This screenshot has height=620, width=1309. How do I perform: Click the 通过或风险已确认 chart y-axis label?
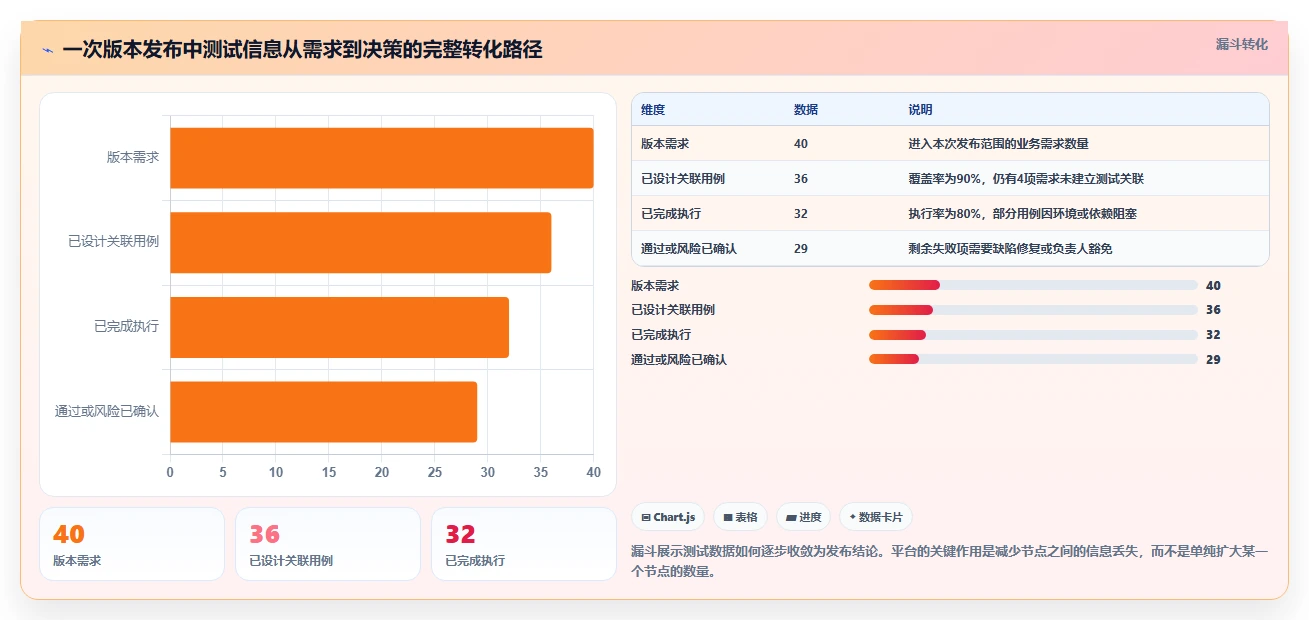point(107,411)
